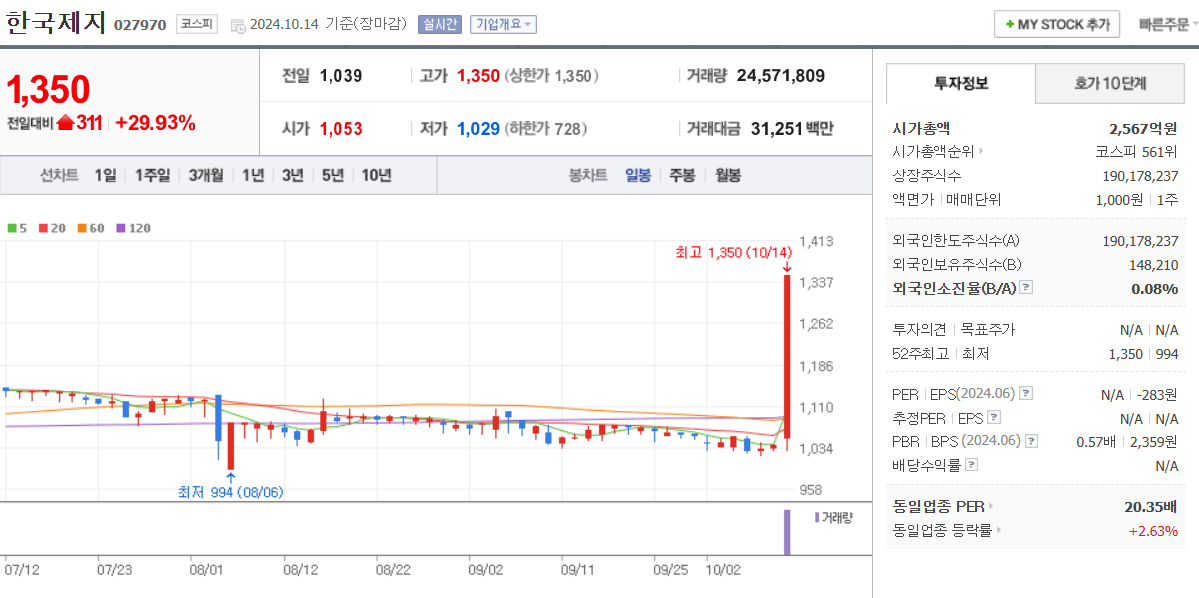Click the 52주최고 label
Screen dimensions: 1199x598
tap(921, 354)
